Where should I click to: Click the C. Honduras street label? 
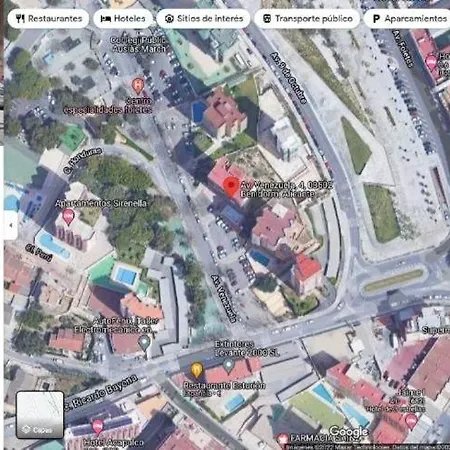pos(82,160)
